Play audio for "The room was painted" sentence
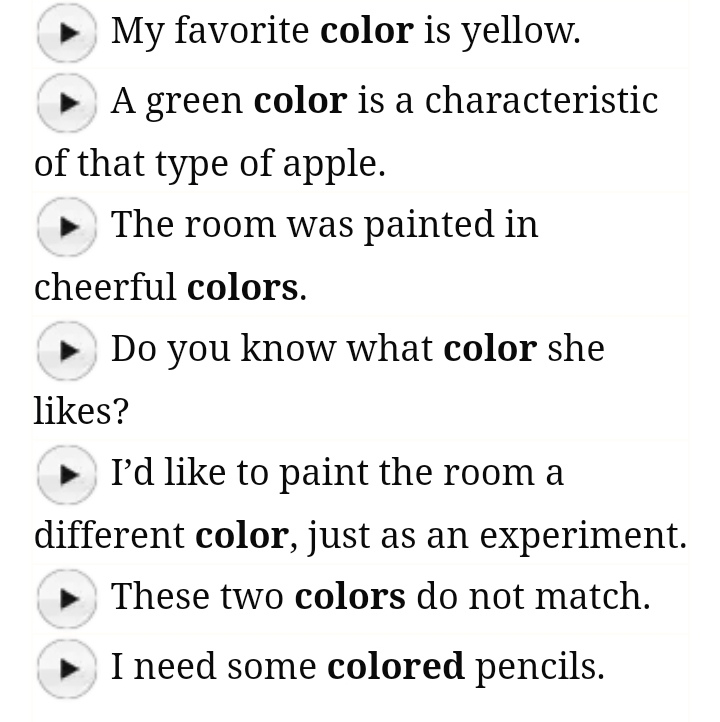The height and width of the screenshot is (722, 720). [66, 227]
